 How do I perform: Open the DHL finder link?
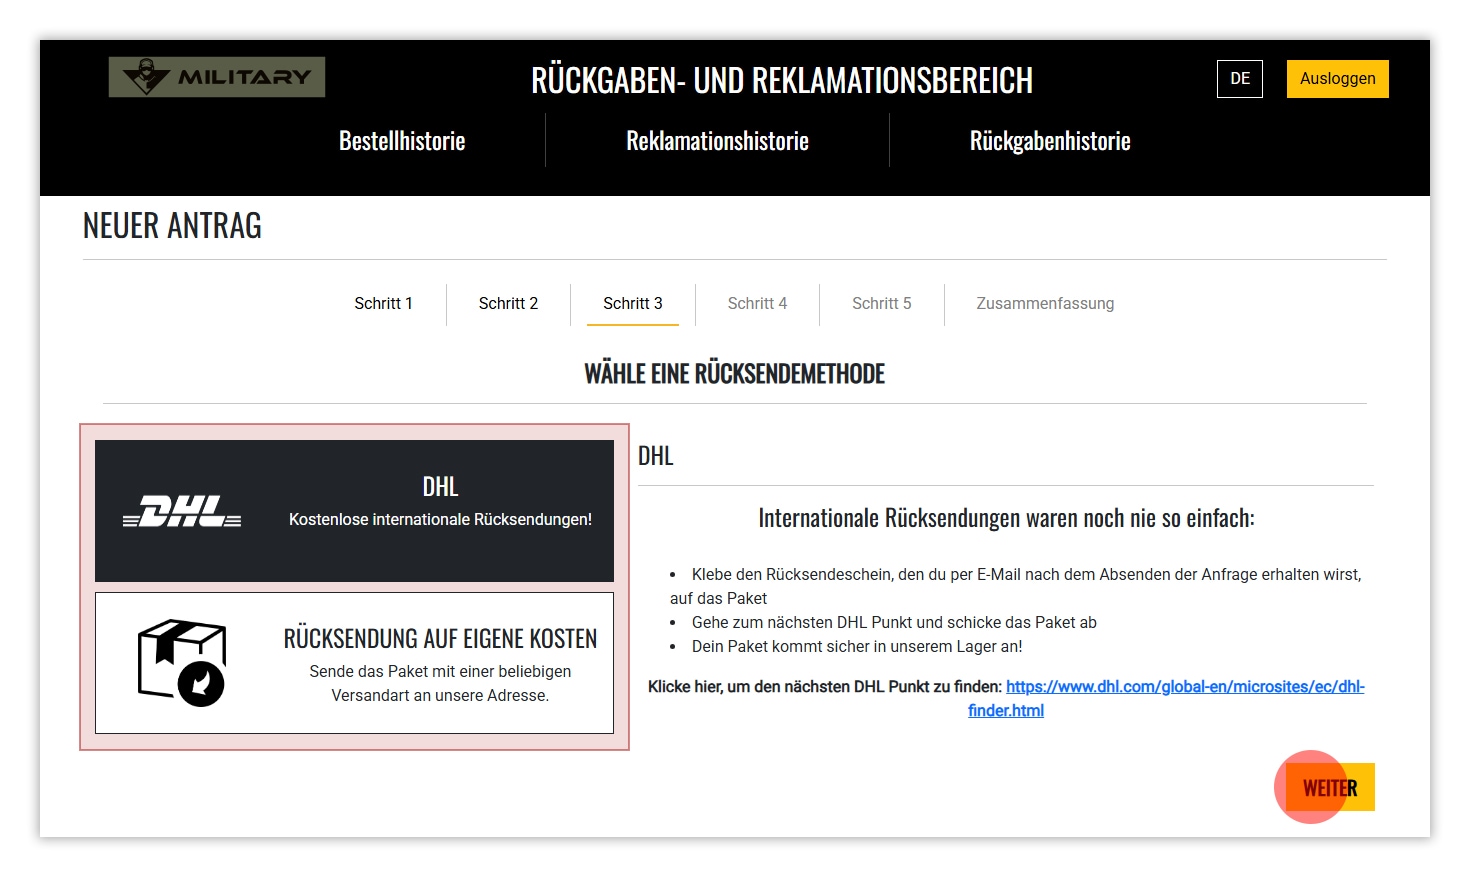(1184, 687)
